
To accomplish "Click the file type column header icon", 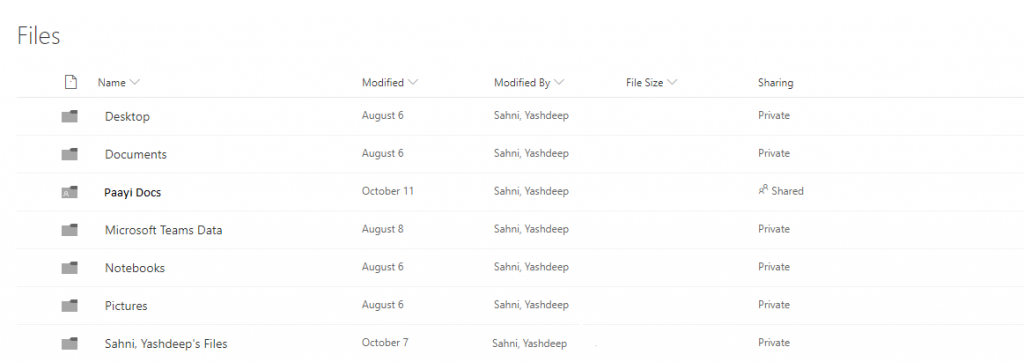I will click(71, 82).
